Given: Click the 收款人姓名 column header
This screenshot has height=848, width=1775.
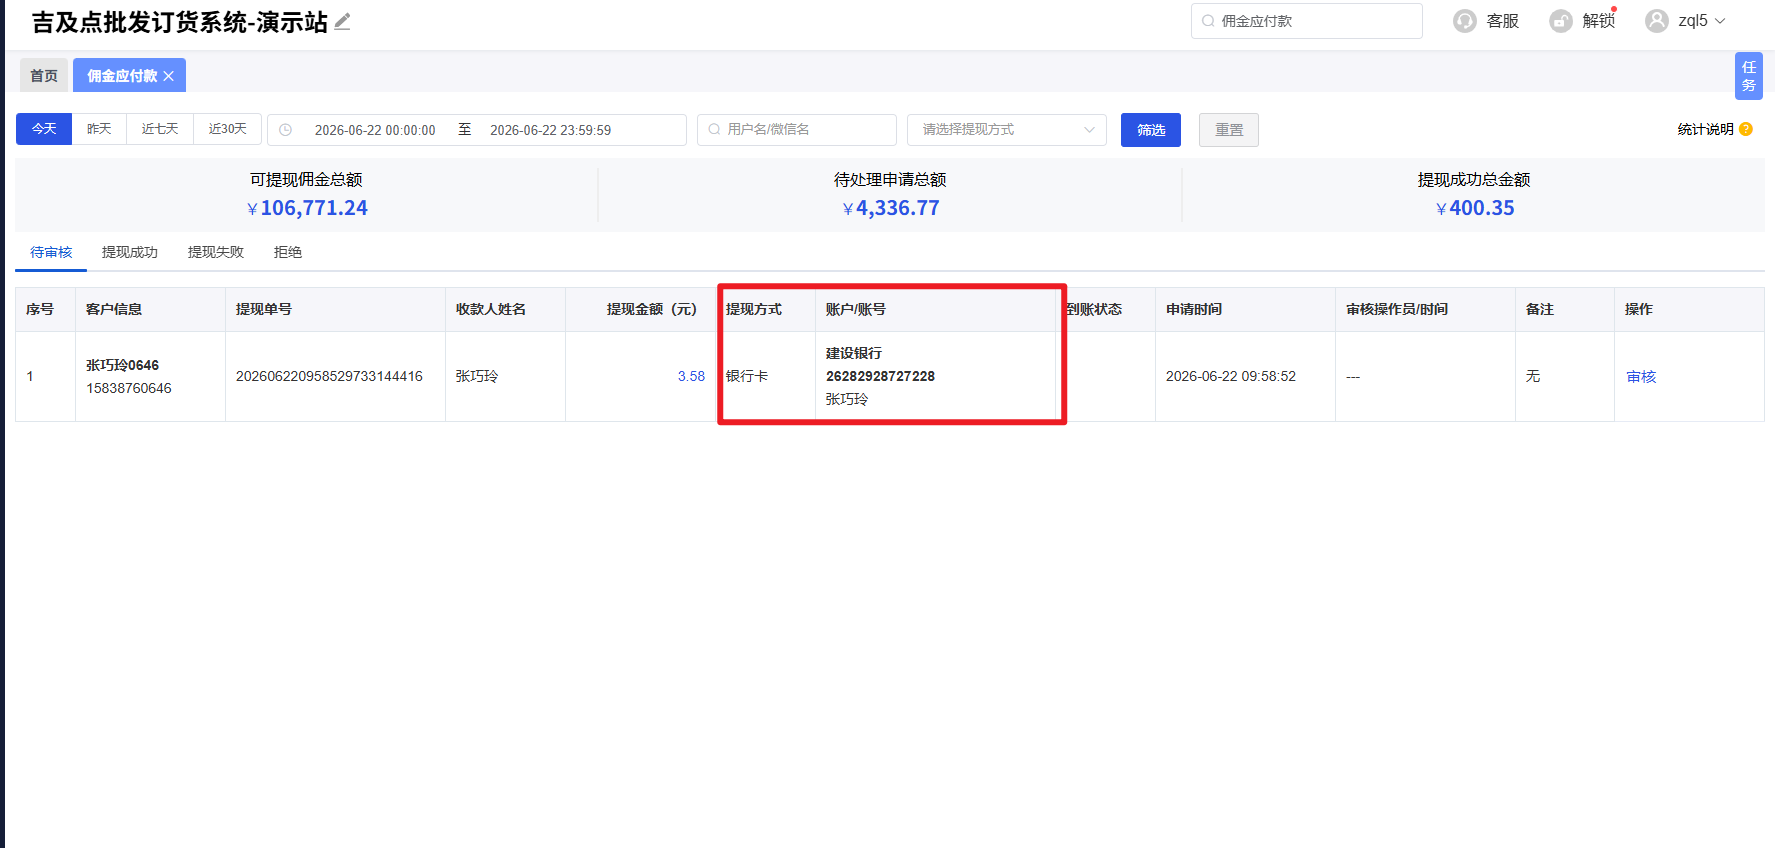Looking at the screenshot, I should pos(491,310).
